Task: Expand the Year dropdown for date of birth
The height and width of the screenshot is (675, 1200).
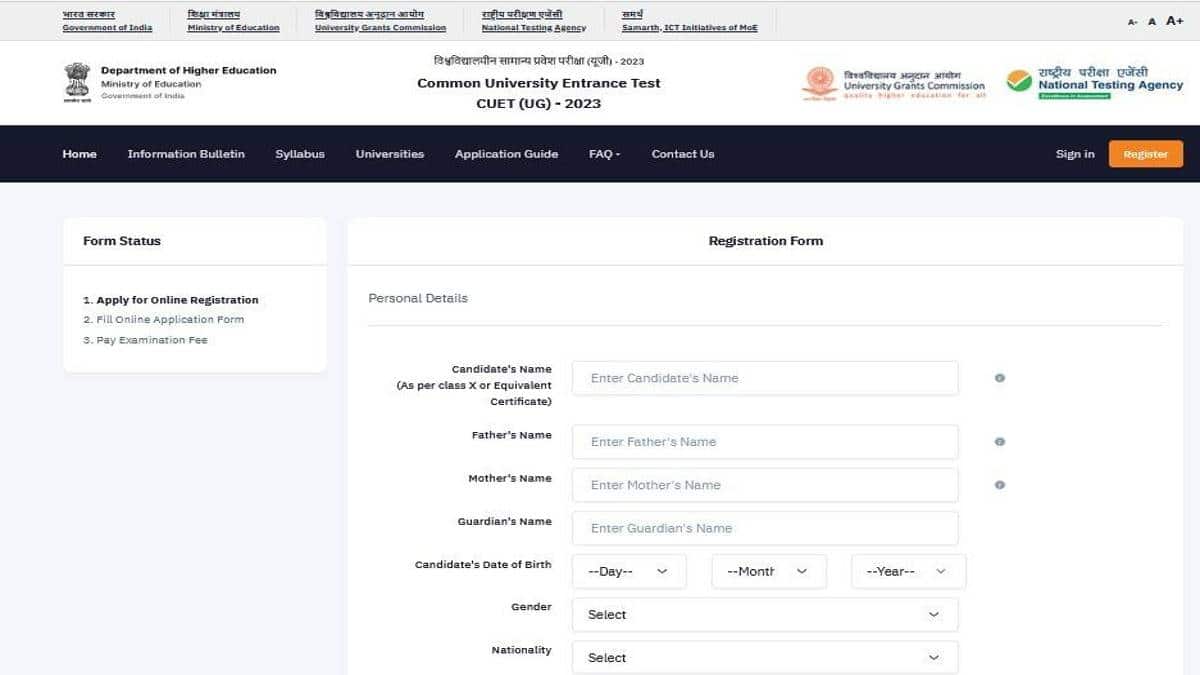Action: 908,571
